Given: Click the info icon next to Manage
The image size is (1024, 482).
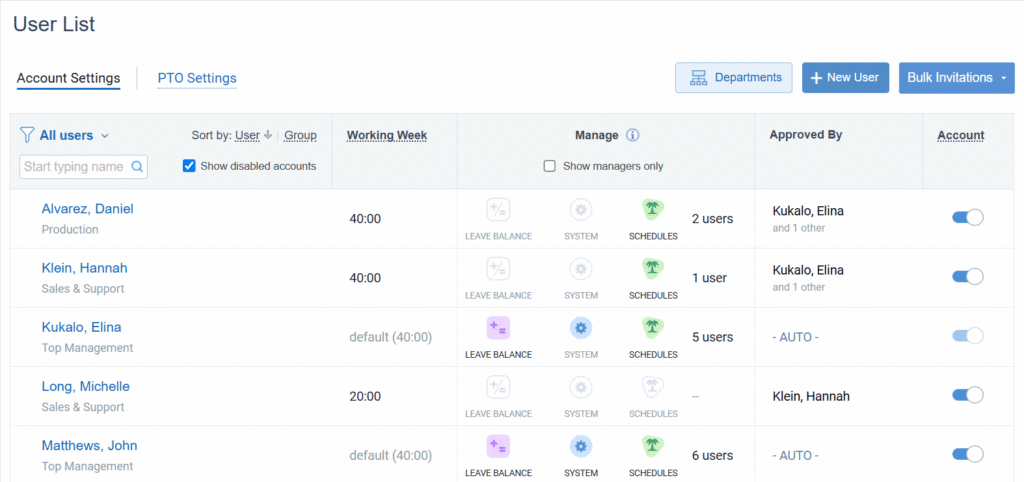Looking at the screenshot, I should coord(632,135).
